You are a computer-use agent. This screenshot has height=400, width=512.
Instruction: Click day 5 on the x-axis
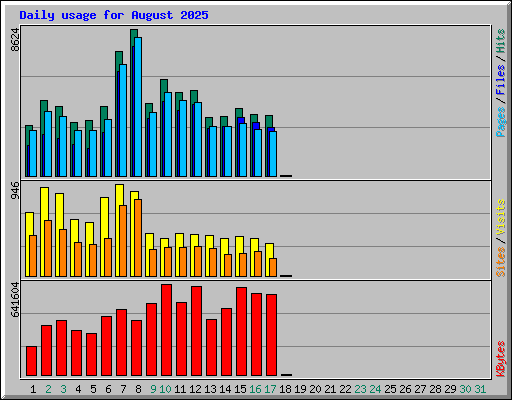pos(93,389)
